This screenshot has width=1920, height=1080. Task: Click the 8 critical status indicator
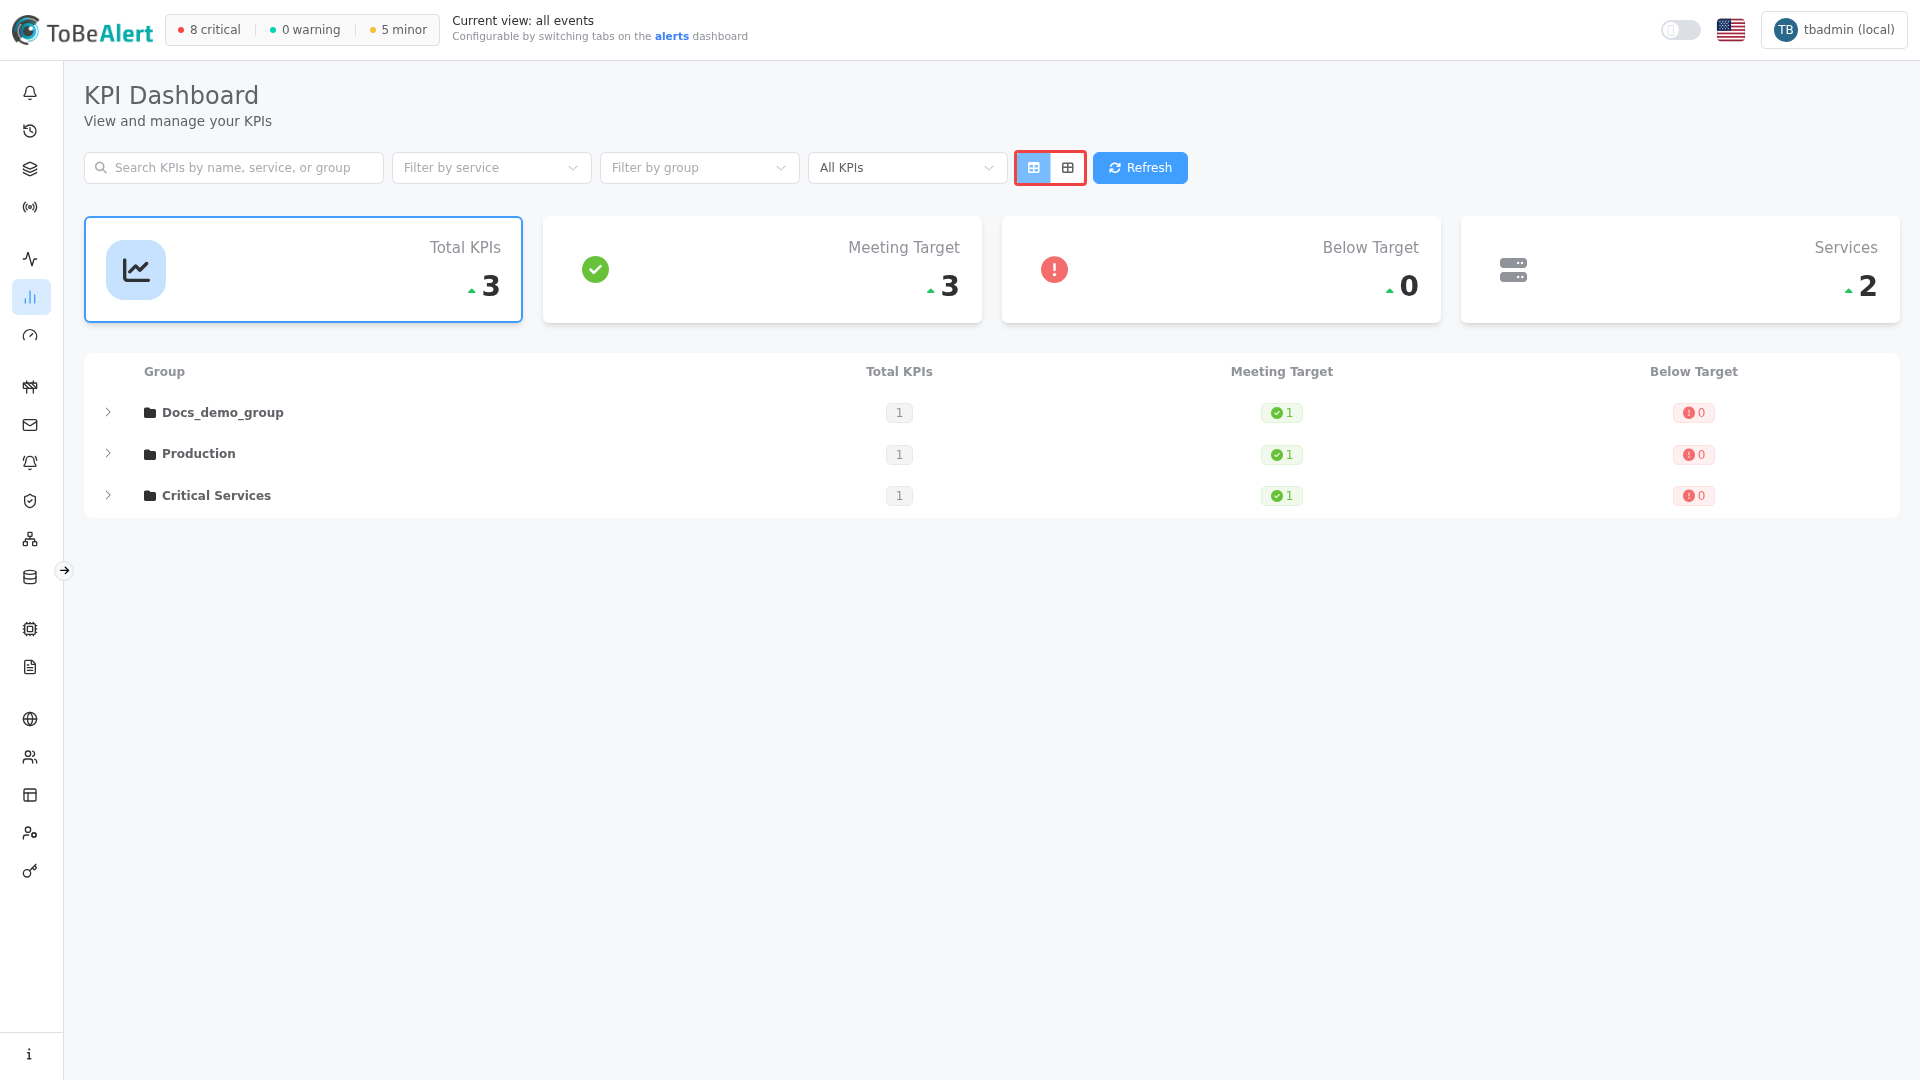tap(209, 30)
